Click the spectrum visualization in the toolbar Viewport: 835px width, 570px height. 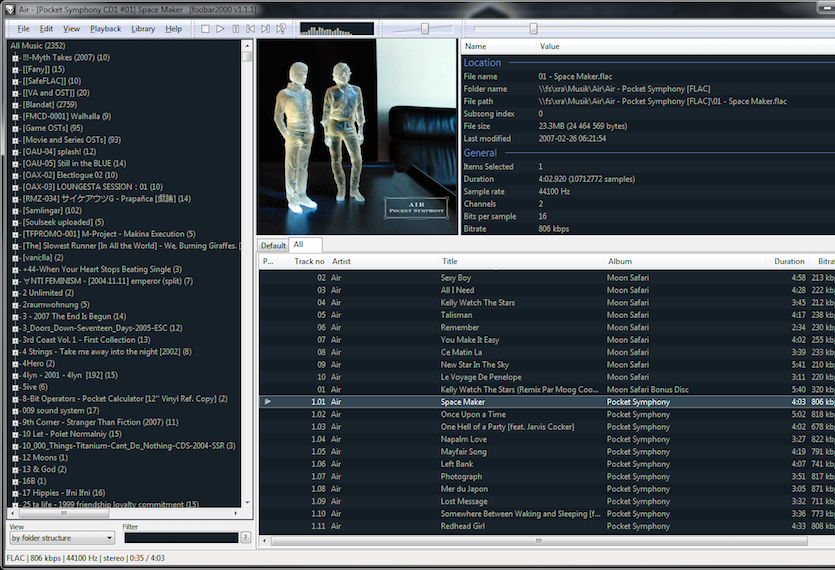(x=337, y=29)
